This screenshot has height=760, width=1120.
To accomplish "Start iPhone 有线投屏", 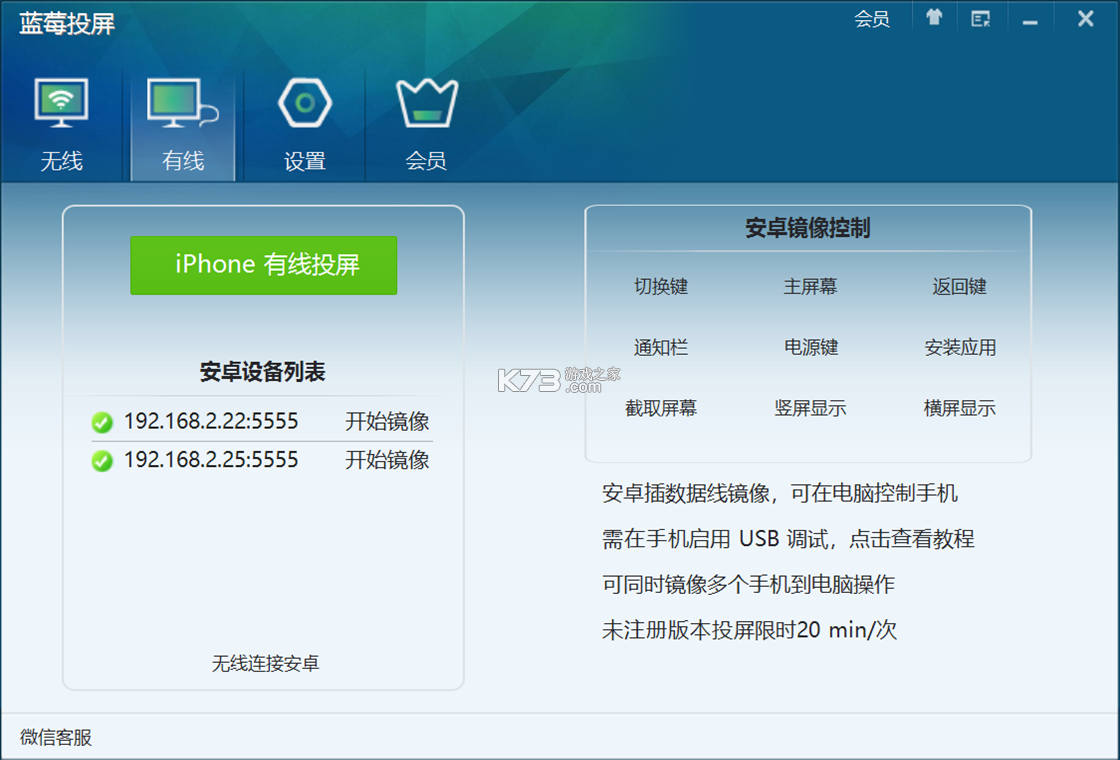I will (x=264, y=265).
